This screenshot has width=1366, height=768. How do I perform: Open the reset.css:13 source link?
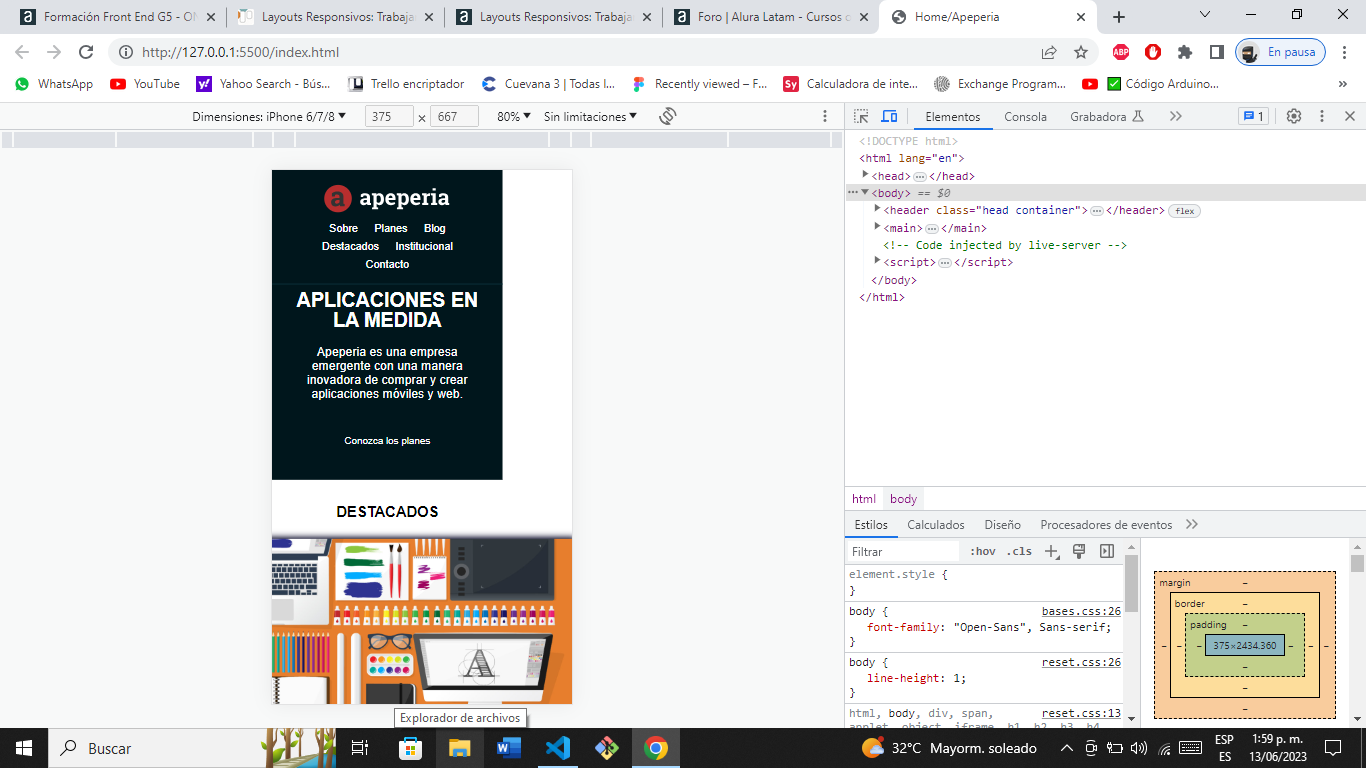click(1081, 713)
